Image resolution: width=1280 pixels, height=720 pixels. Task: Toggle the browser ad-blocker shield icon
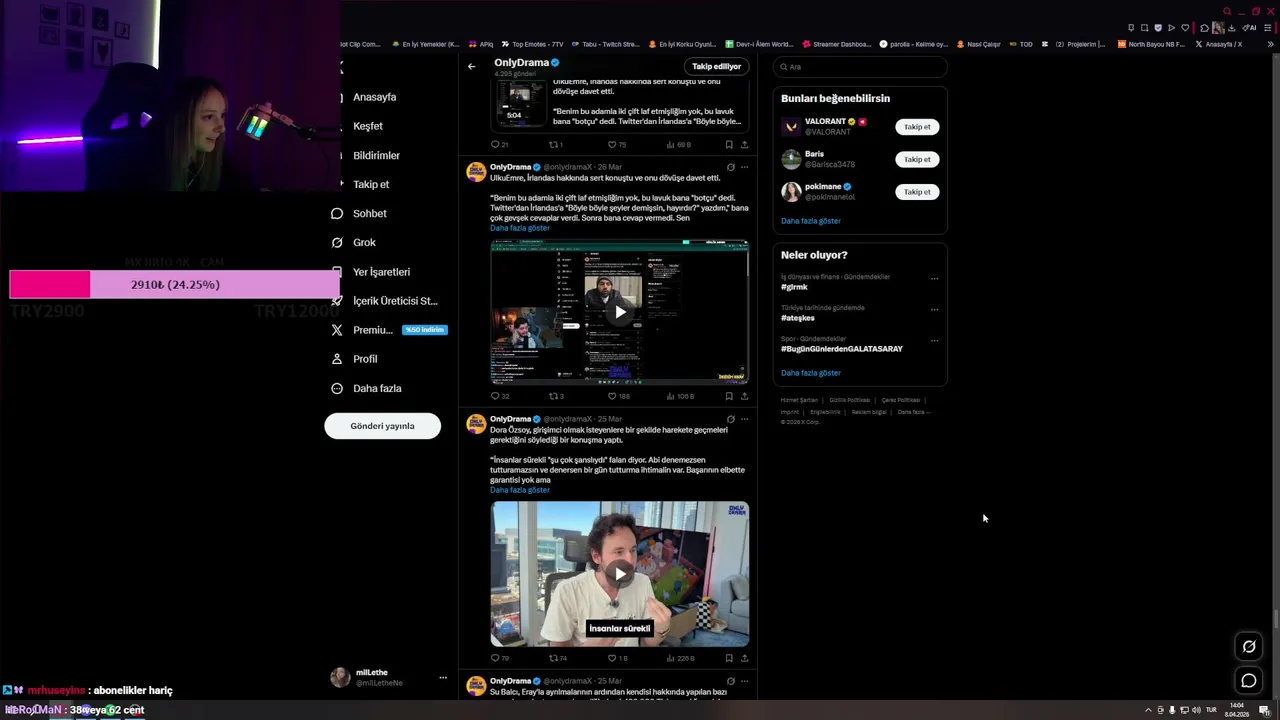click(1158, 28)
